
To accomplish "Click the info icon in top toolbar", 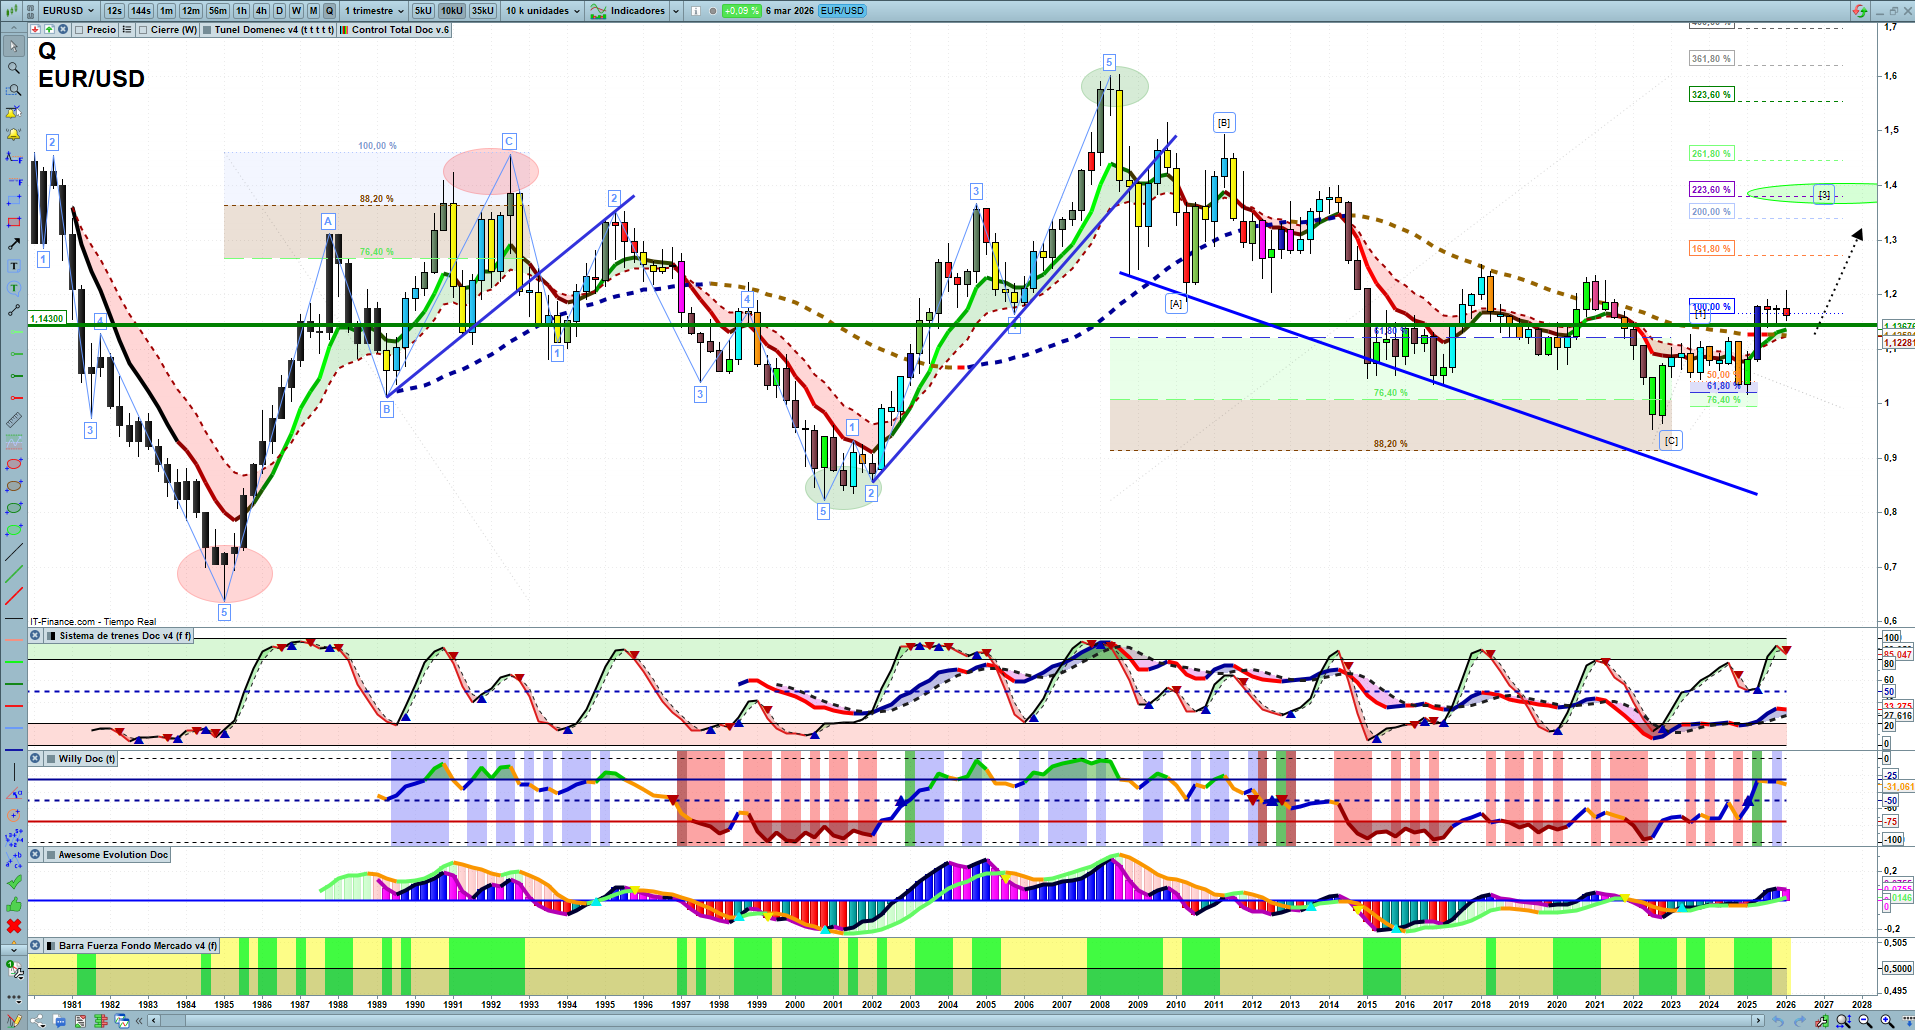I will click(x=696, y=11).
